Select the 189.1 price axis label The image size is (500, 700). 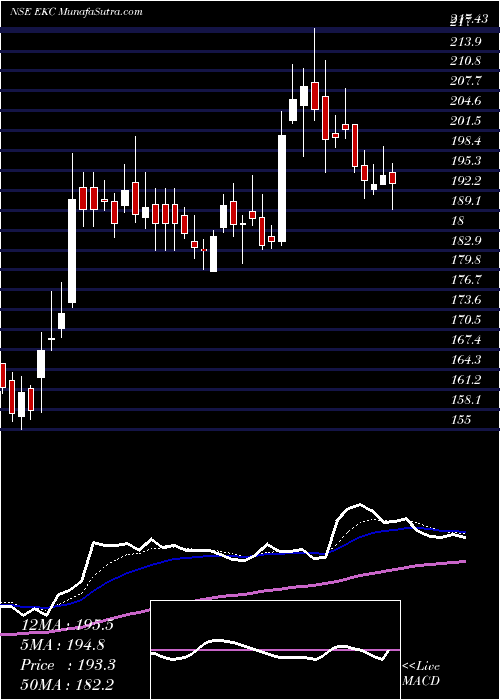coord(467,201)
